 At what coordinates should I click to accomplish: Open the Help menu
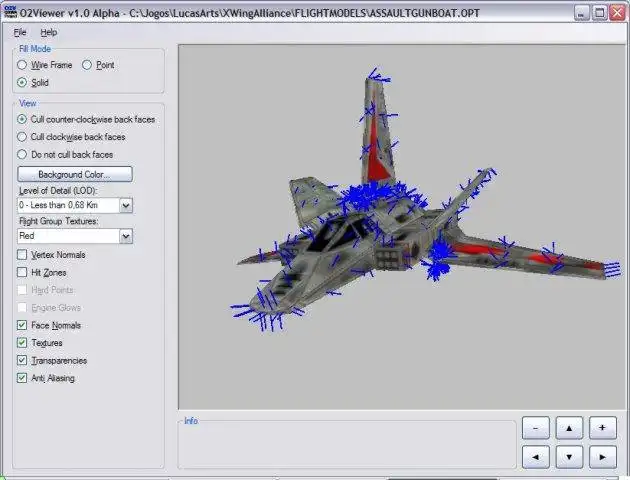pos(49,33)
